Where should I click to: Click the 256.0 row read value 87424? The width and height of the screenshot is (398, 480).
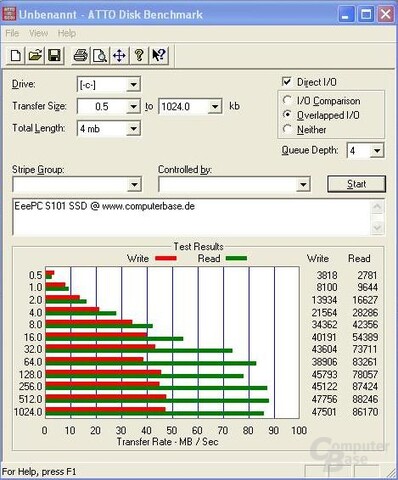click(365, 386)
